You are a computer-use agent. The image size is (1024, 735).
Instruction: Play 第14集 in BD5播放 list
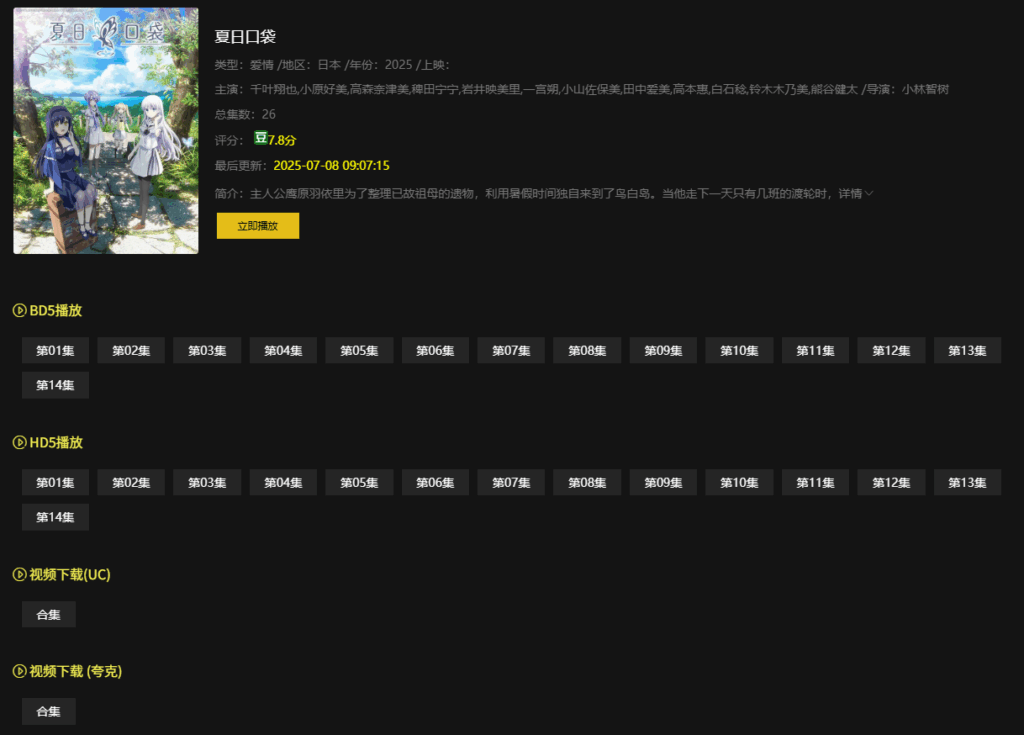point(56,385)
